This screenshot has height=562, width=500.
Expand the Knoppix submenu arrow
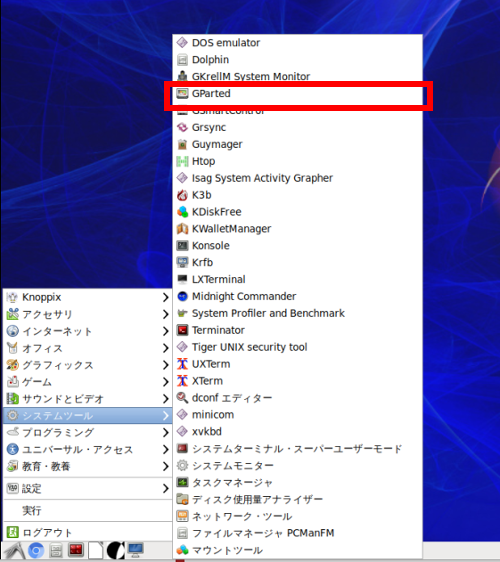[x=165, y=297]
